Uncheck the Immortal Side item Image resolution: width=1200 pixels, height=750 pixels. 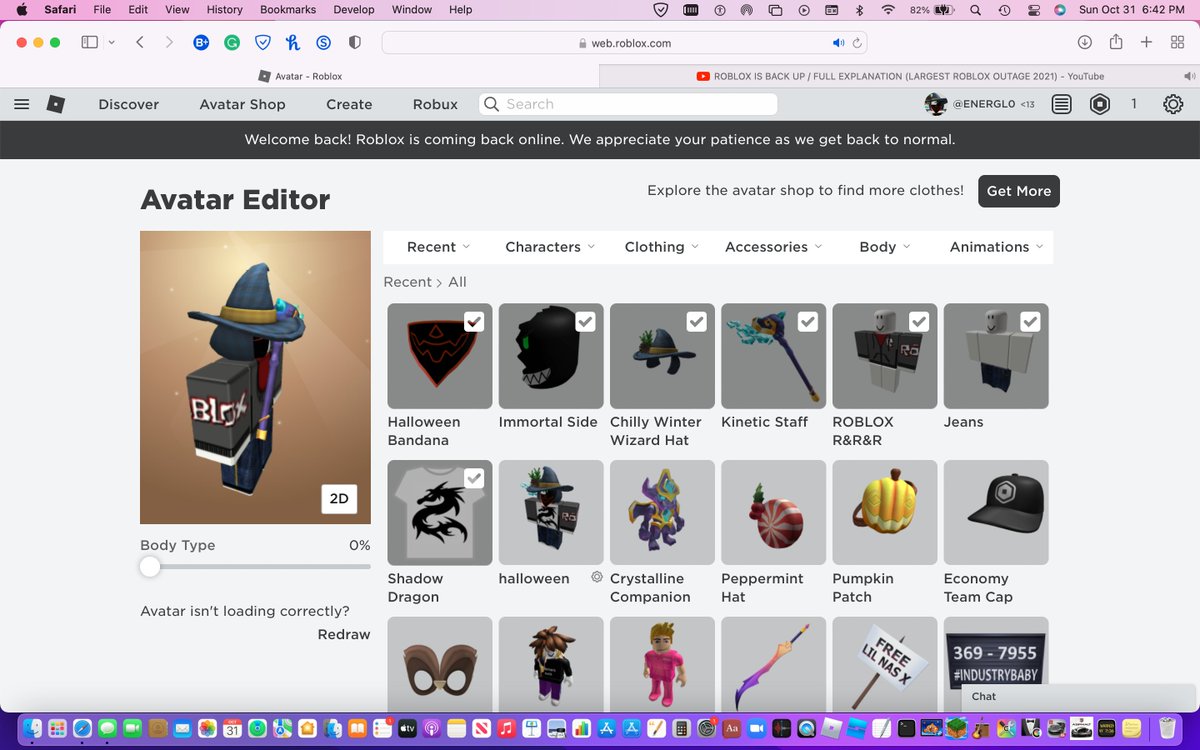(x=585, y=322)
